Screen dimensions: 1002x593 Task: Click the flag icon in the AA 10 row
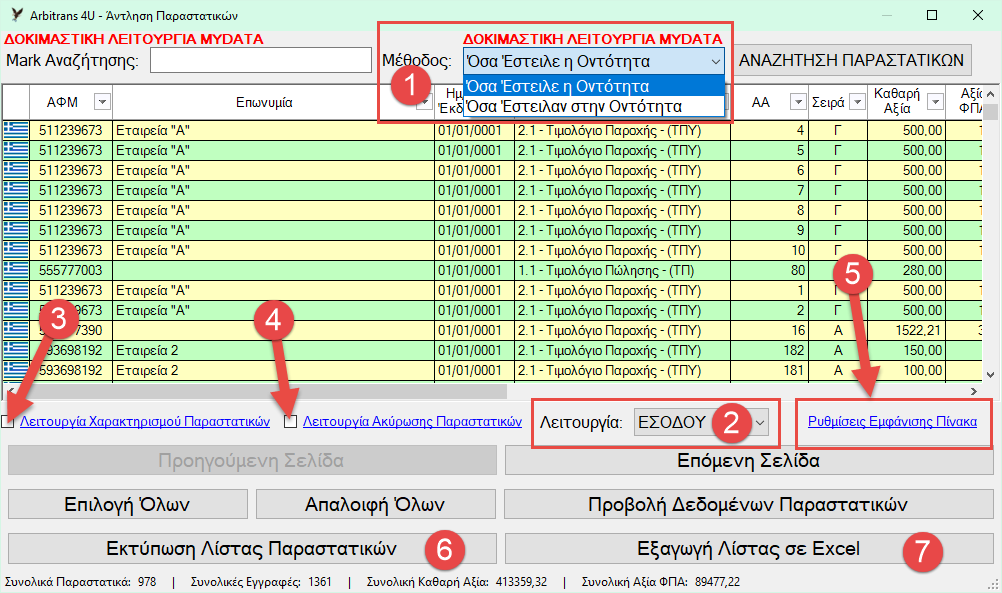tap(16, 250)
